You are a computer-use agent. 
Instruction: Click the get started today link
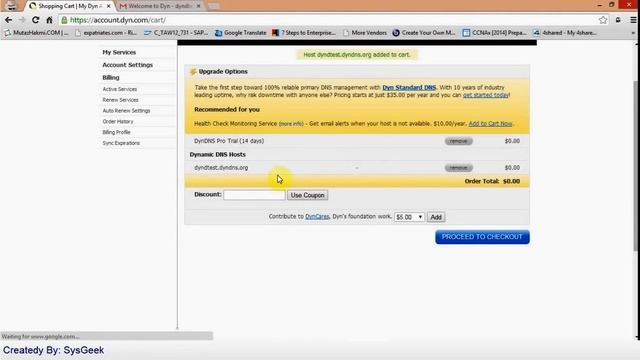click(x=486, y=95)
